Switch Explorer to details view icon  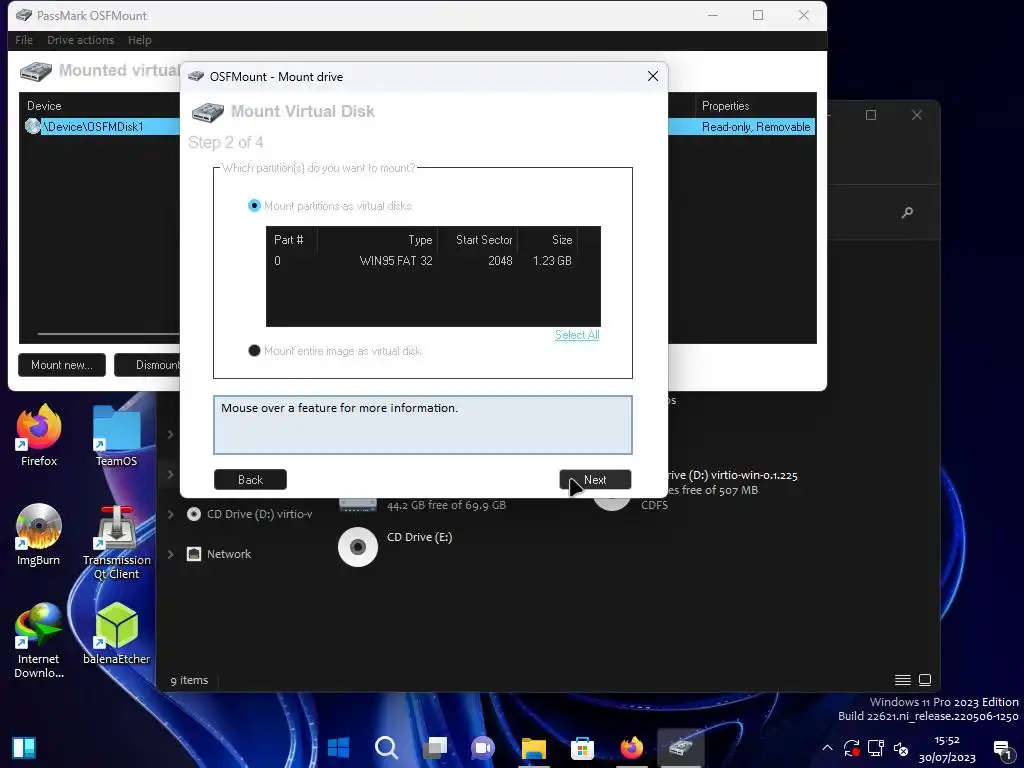(903, 680)
